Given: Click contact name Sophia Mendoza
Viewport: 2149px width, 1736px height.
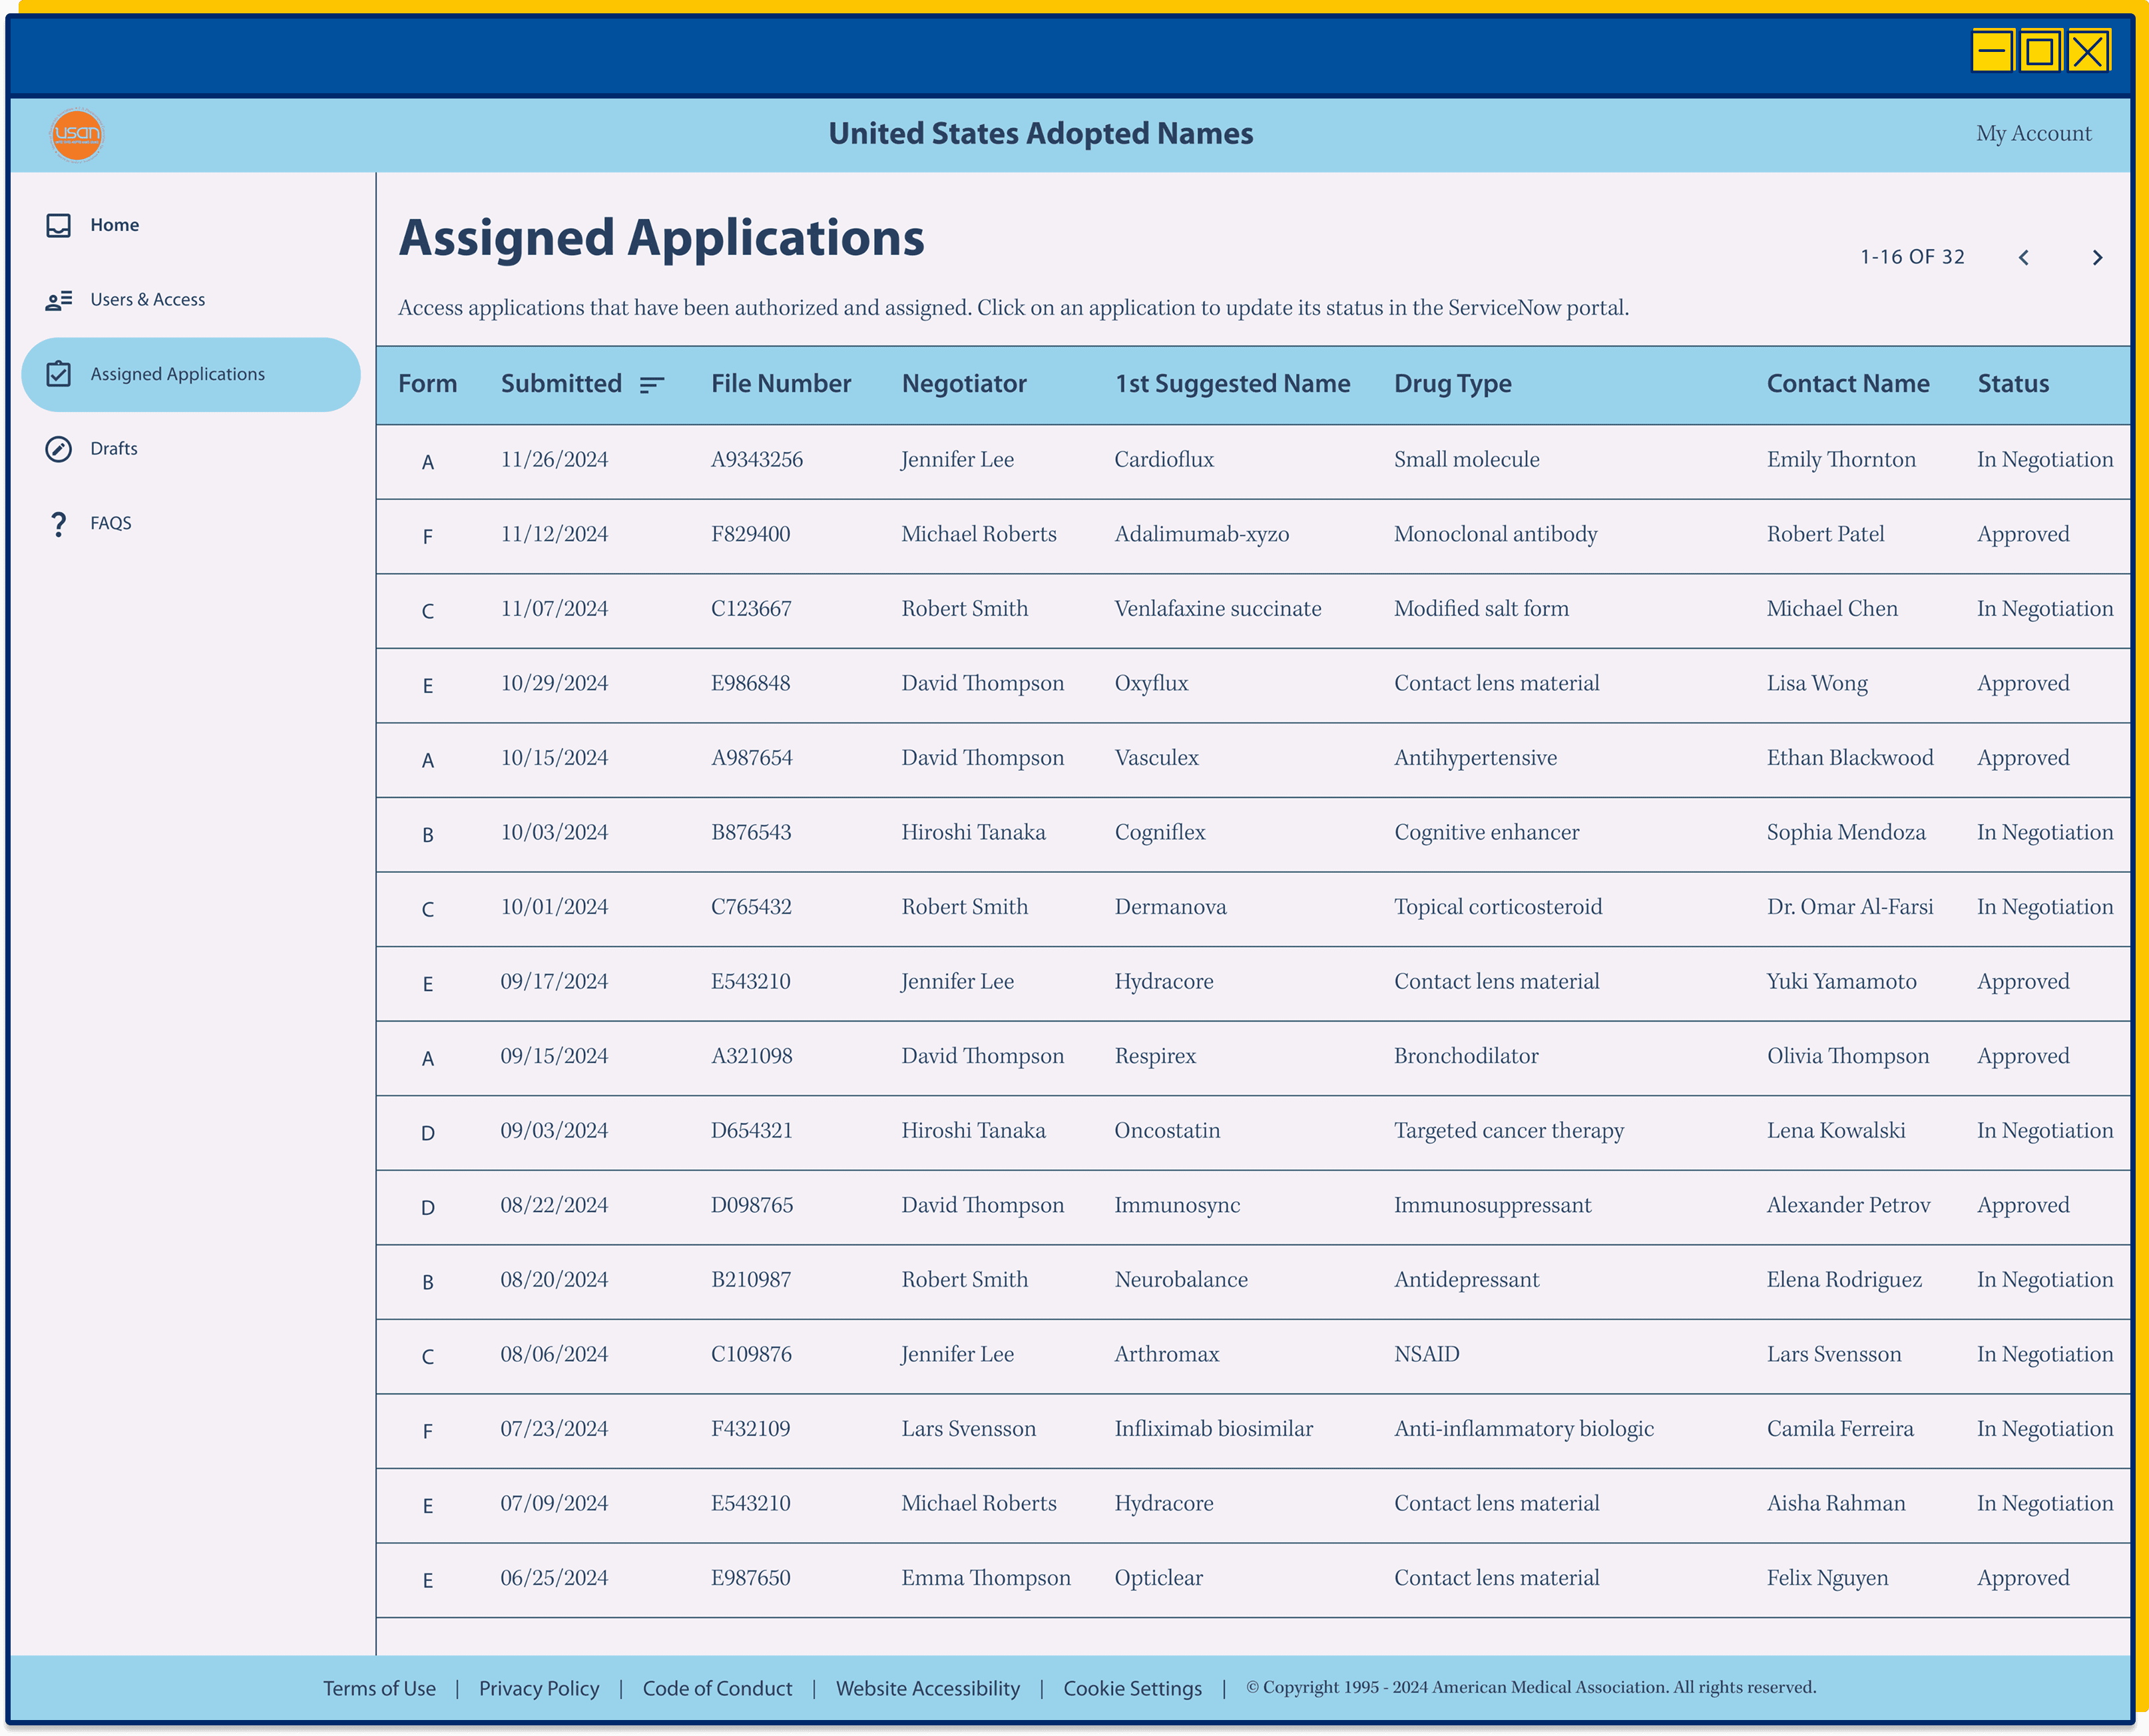Looking at the screenshot, I should click(x=1846, y=833).
